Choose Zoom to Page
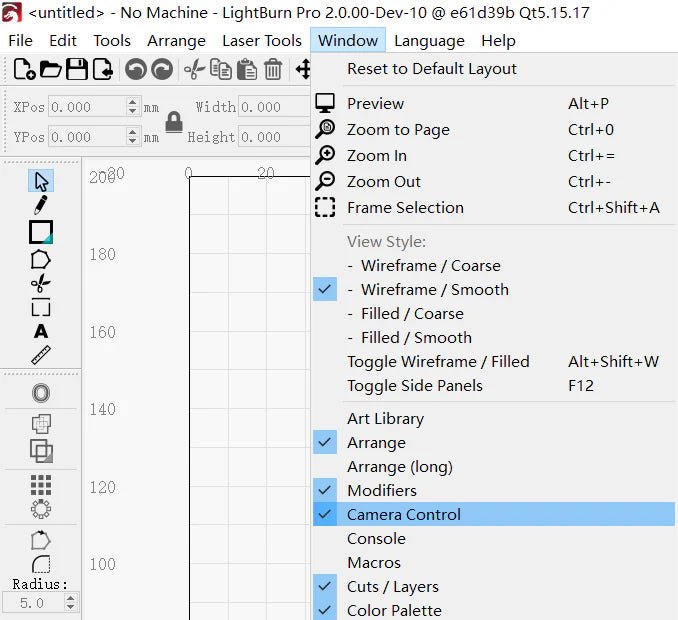Screen dimensions: 678x620 pyautogui.click(x=398, y=129)
